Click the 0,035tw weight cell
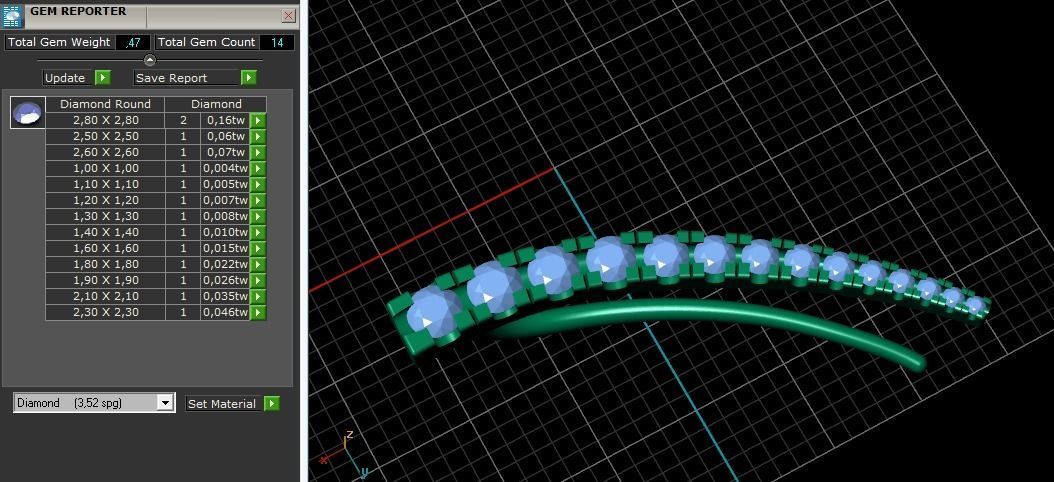This screenshot has height=482, width=1054. (225, 296)
